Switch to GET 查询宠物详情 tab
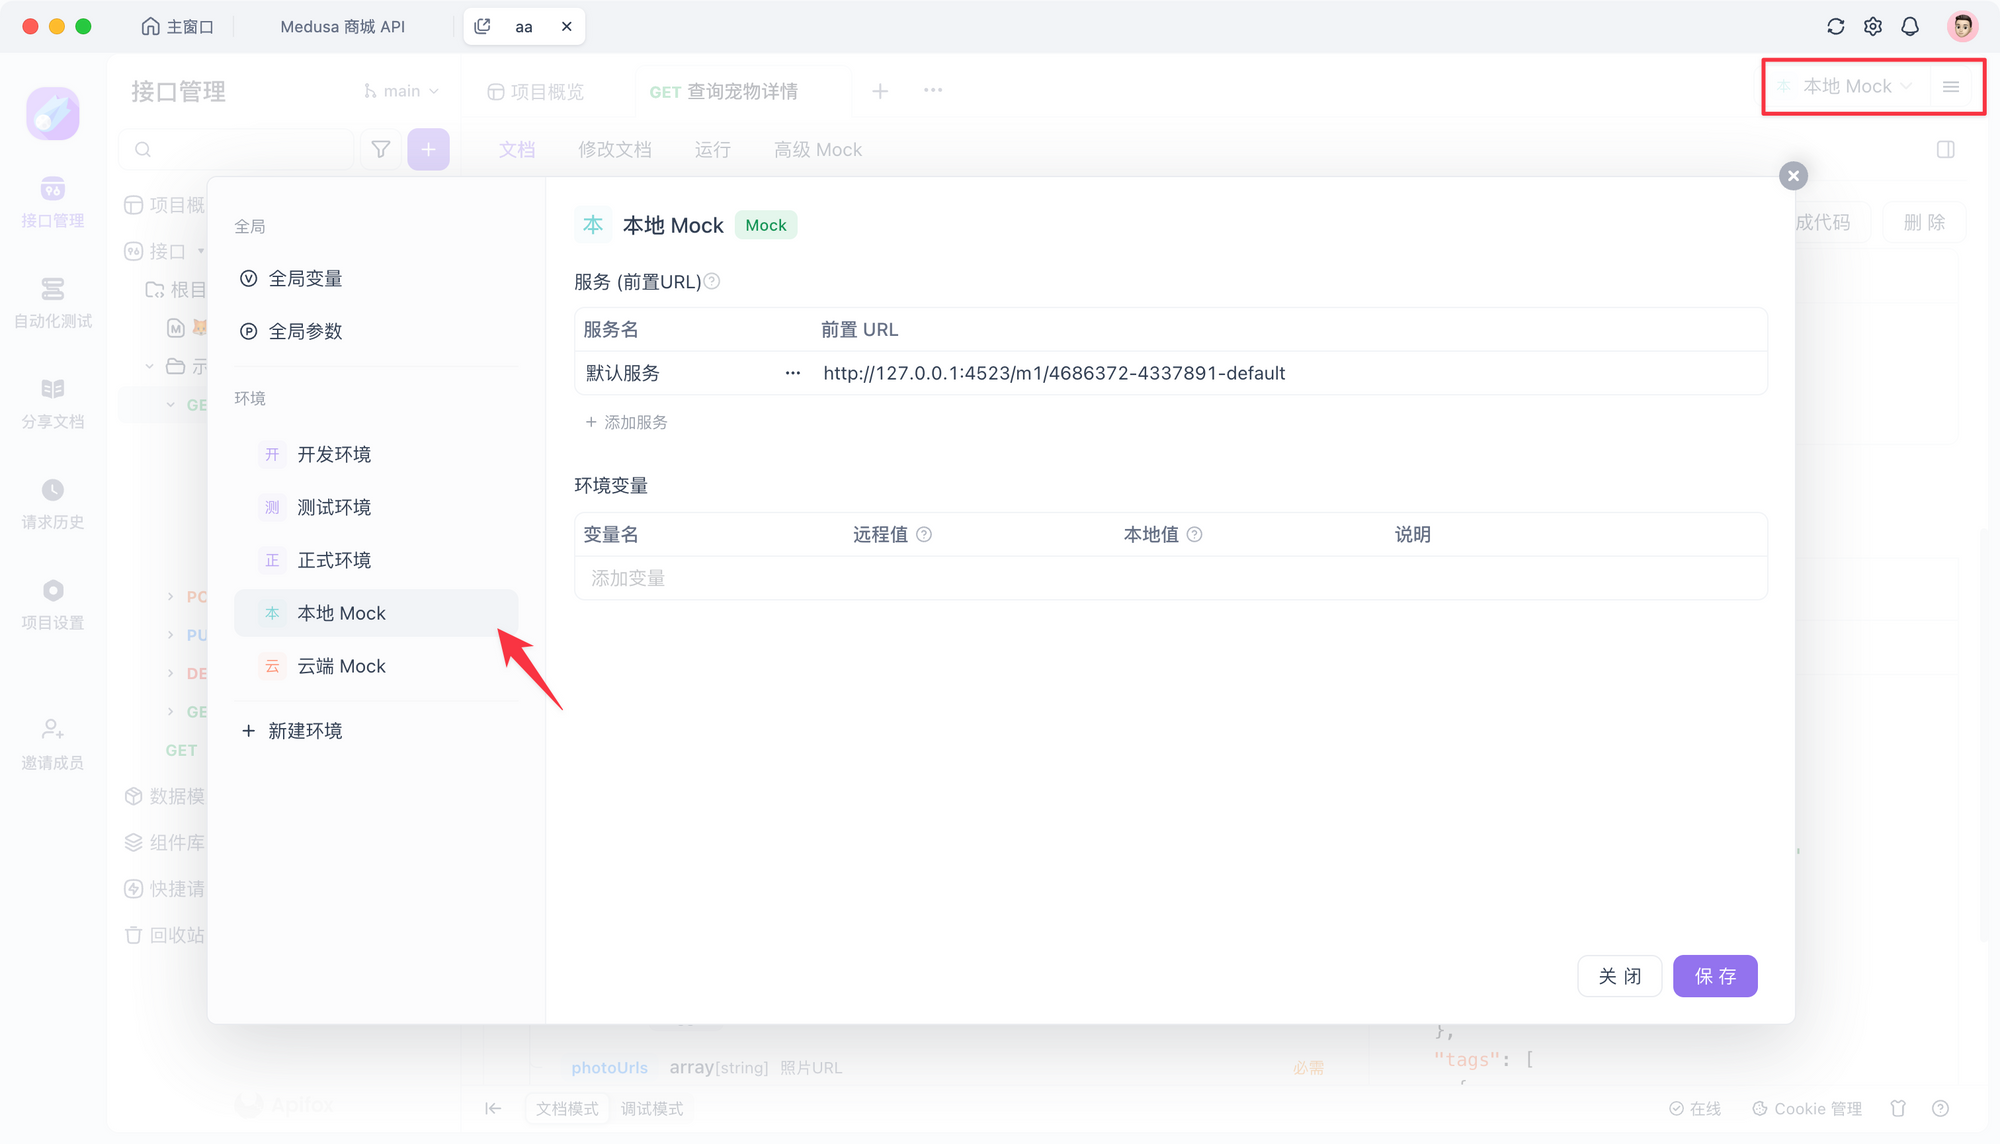 [724, 92]
